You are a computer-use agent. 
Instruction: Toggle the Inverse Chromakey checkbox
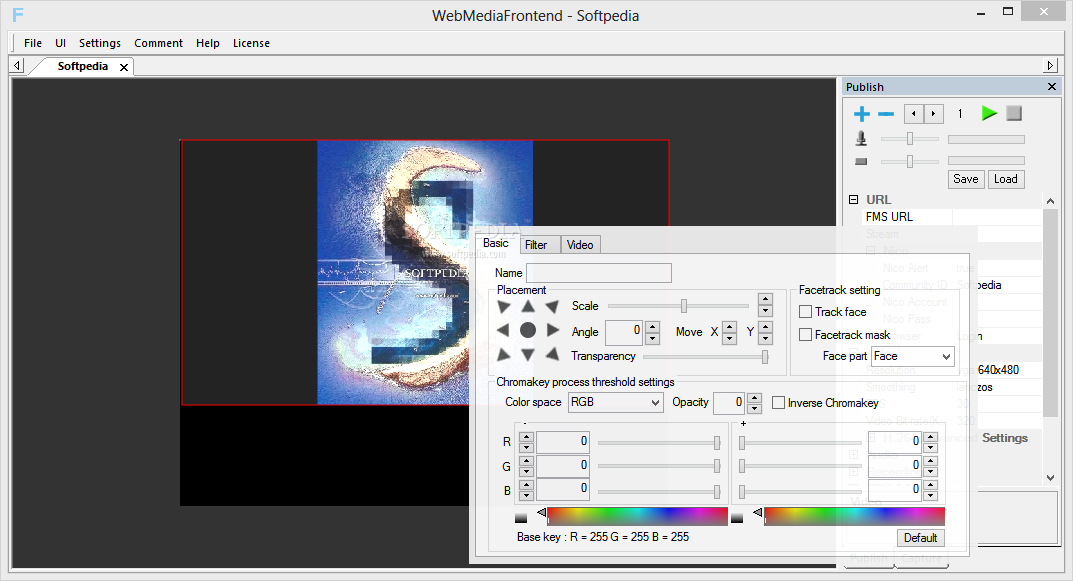tap(778, 402)
